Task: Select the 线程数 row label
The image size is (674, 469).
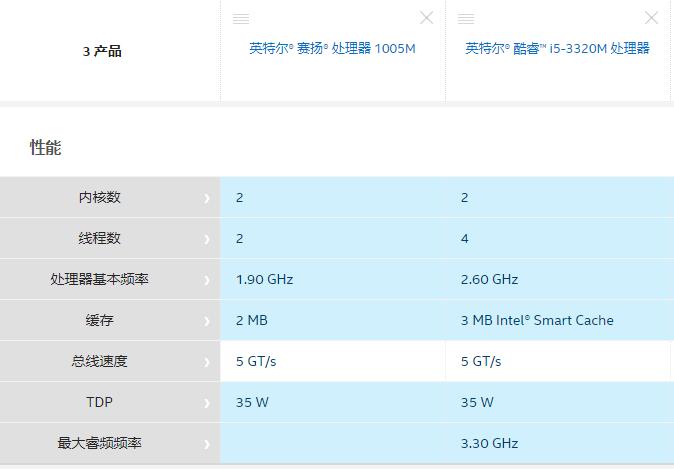Action: tap(99, 238)
